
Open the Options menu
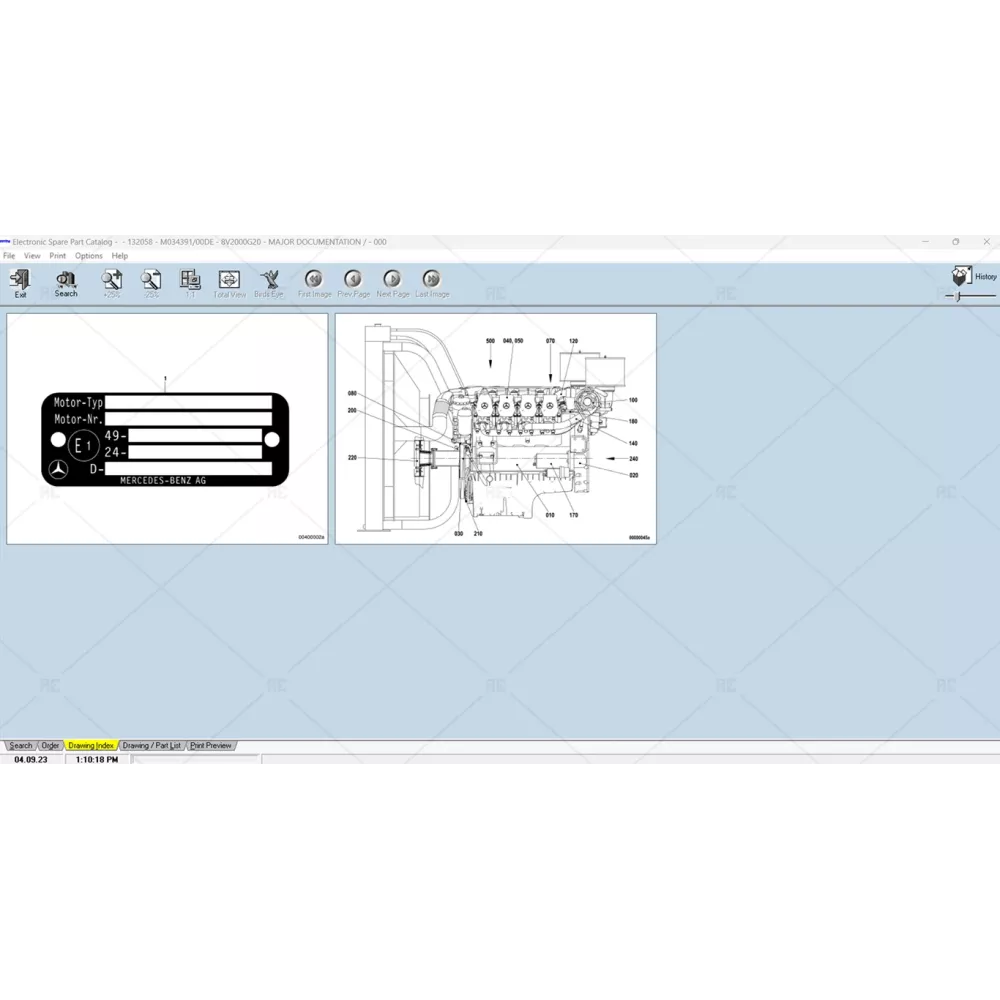(89, 256)
